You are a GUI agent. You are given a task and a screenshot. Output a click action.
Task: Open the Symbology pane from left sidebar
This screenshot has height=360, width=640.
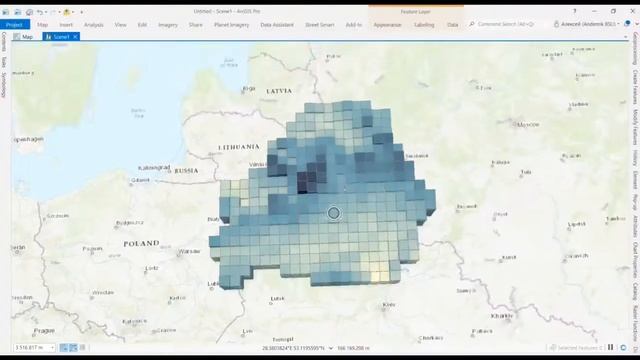4,85
